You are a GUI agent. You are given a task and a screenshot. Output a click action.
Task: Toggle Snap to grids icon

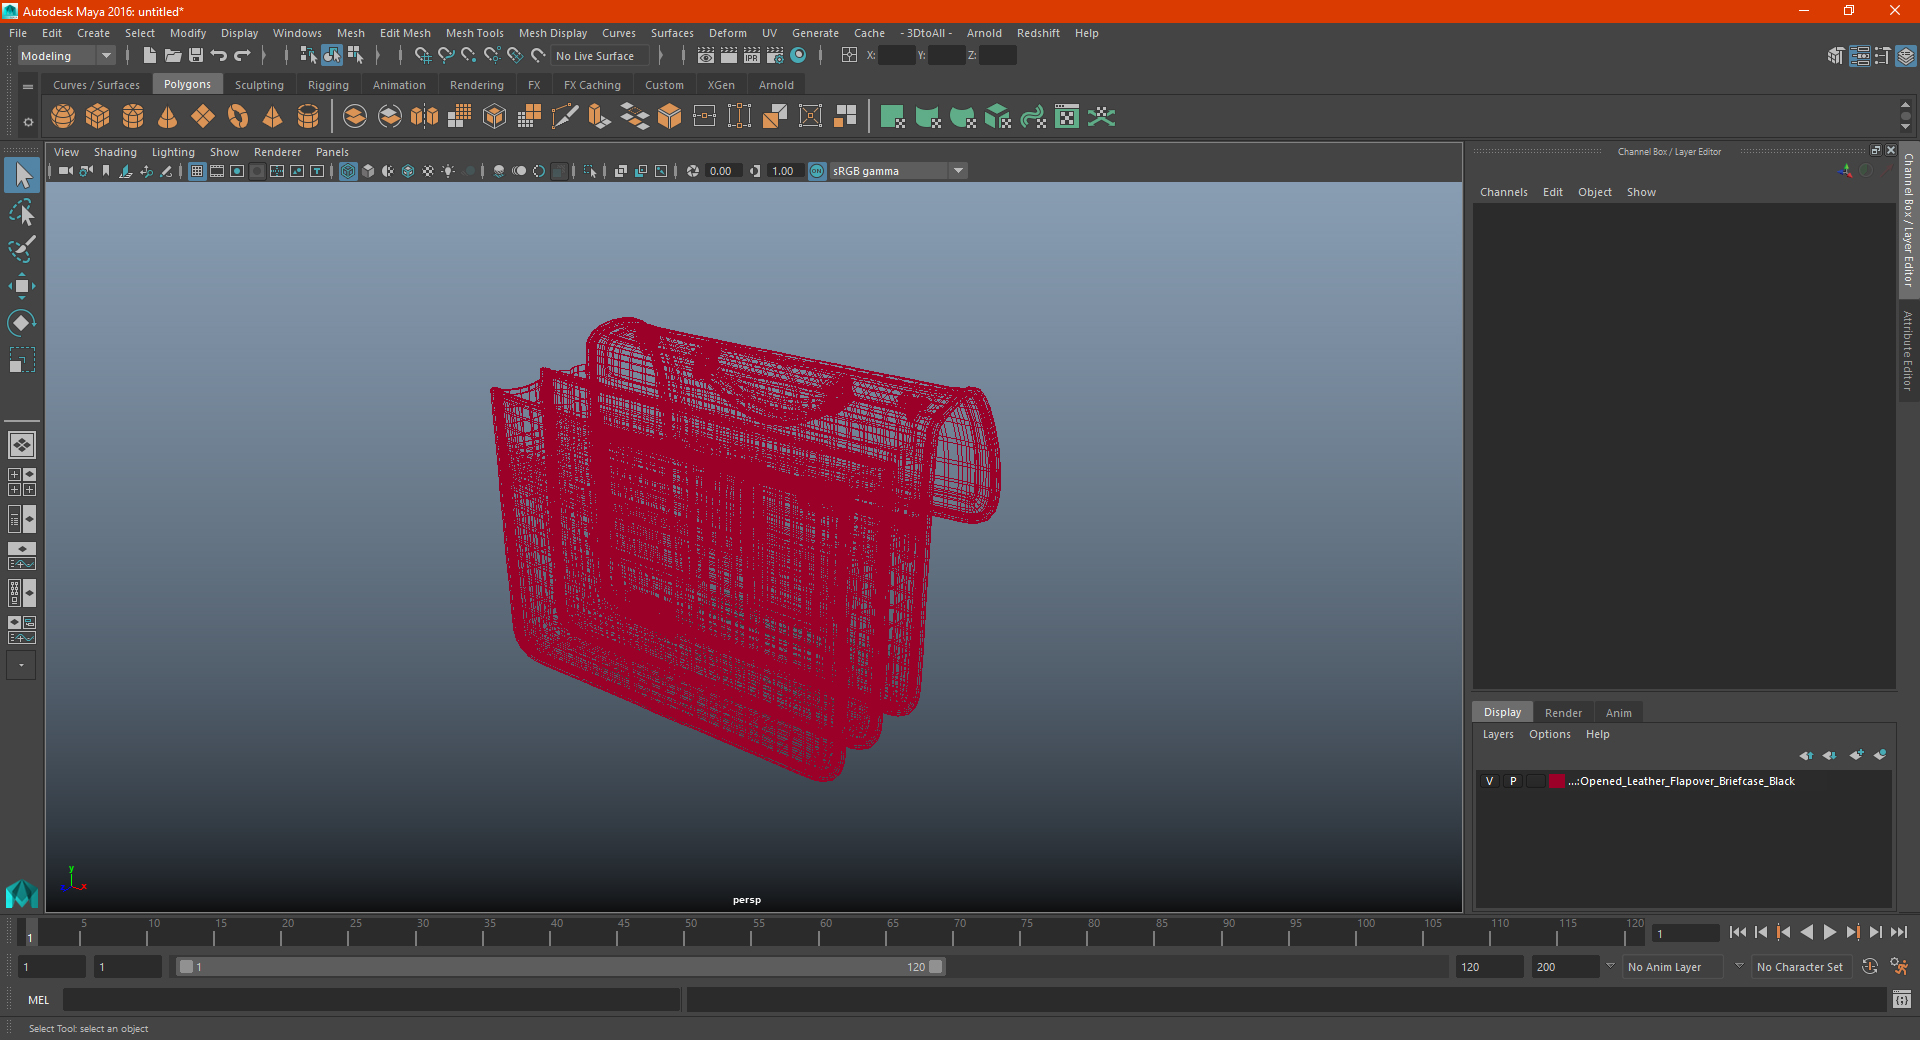click(x=423, y=56)
